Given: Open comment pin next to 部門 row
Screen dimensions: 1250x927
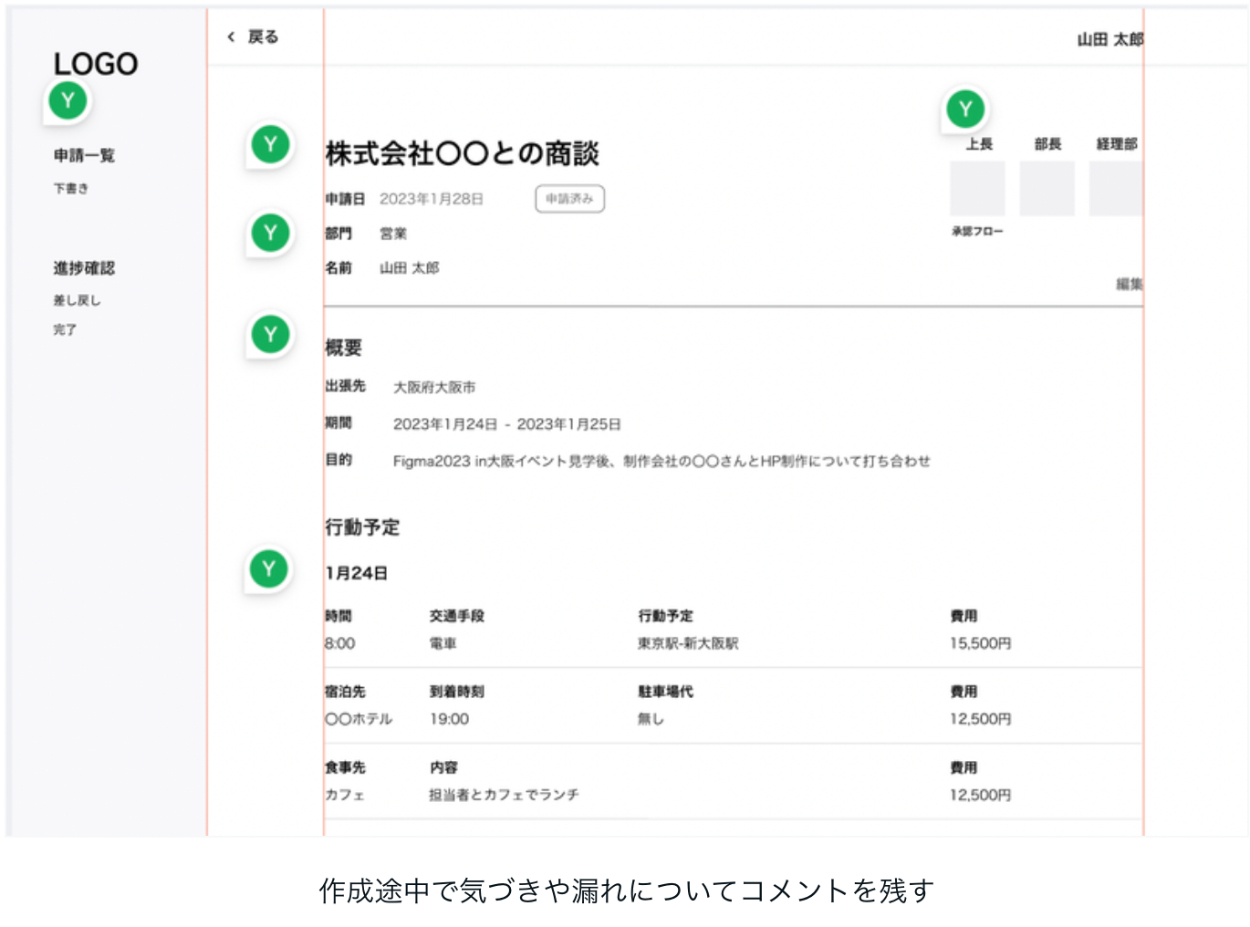Looking at the screenshot, I should tap(268, 233).
